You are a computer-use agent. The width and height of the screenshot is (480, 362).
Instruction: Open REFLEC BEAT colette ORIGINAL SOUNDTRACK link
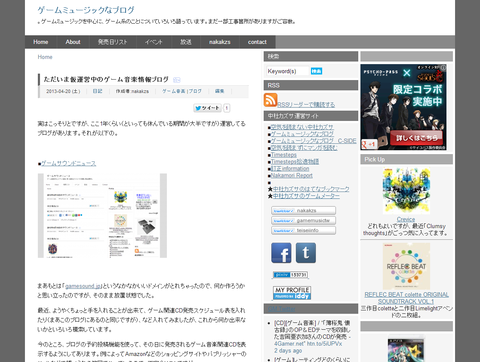(x=406, y=298)
